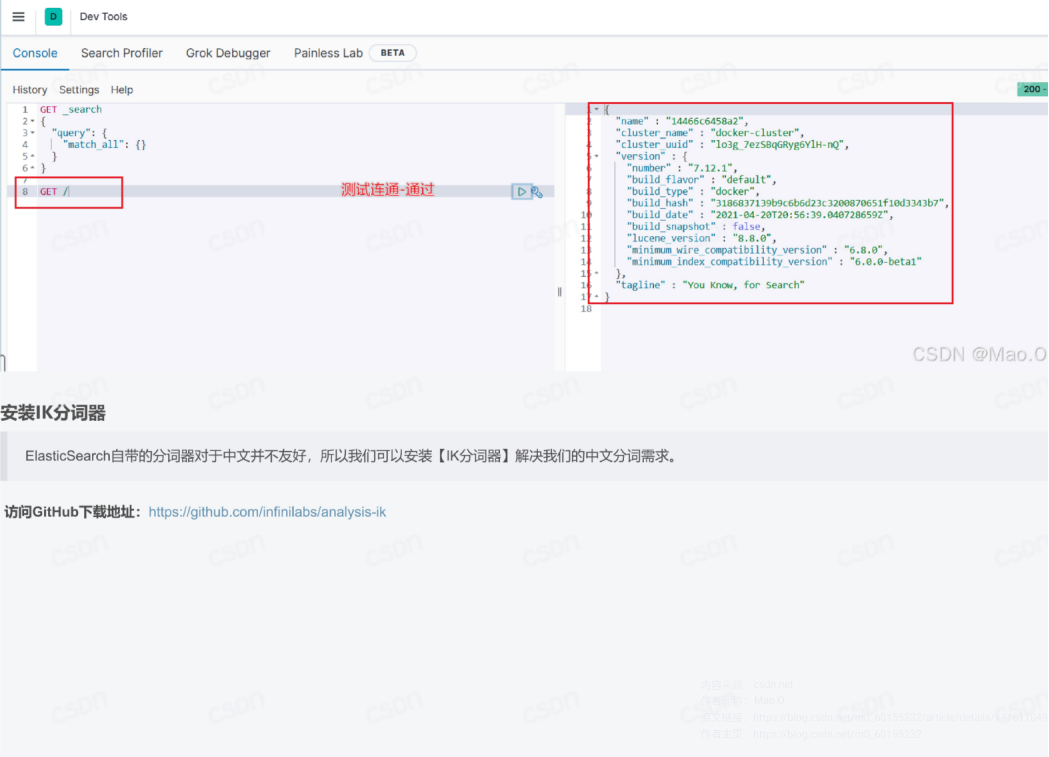
Task: Open the hamburger navigation menu
Action: tap(18, 17)
